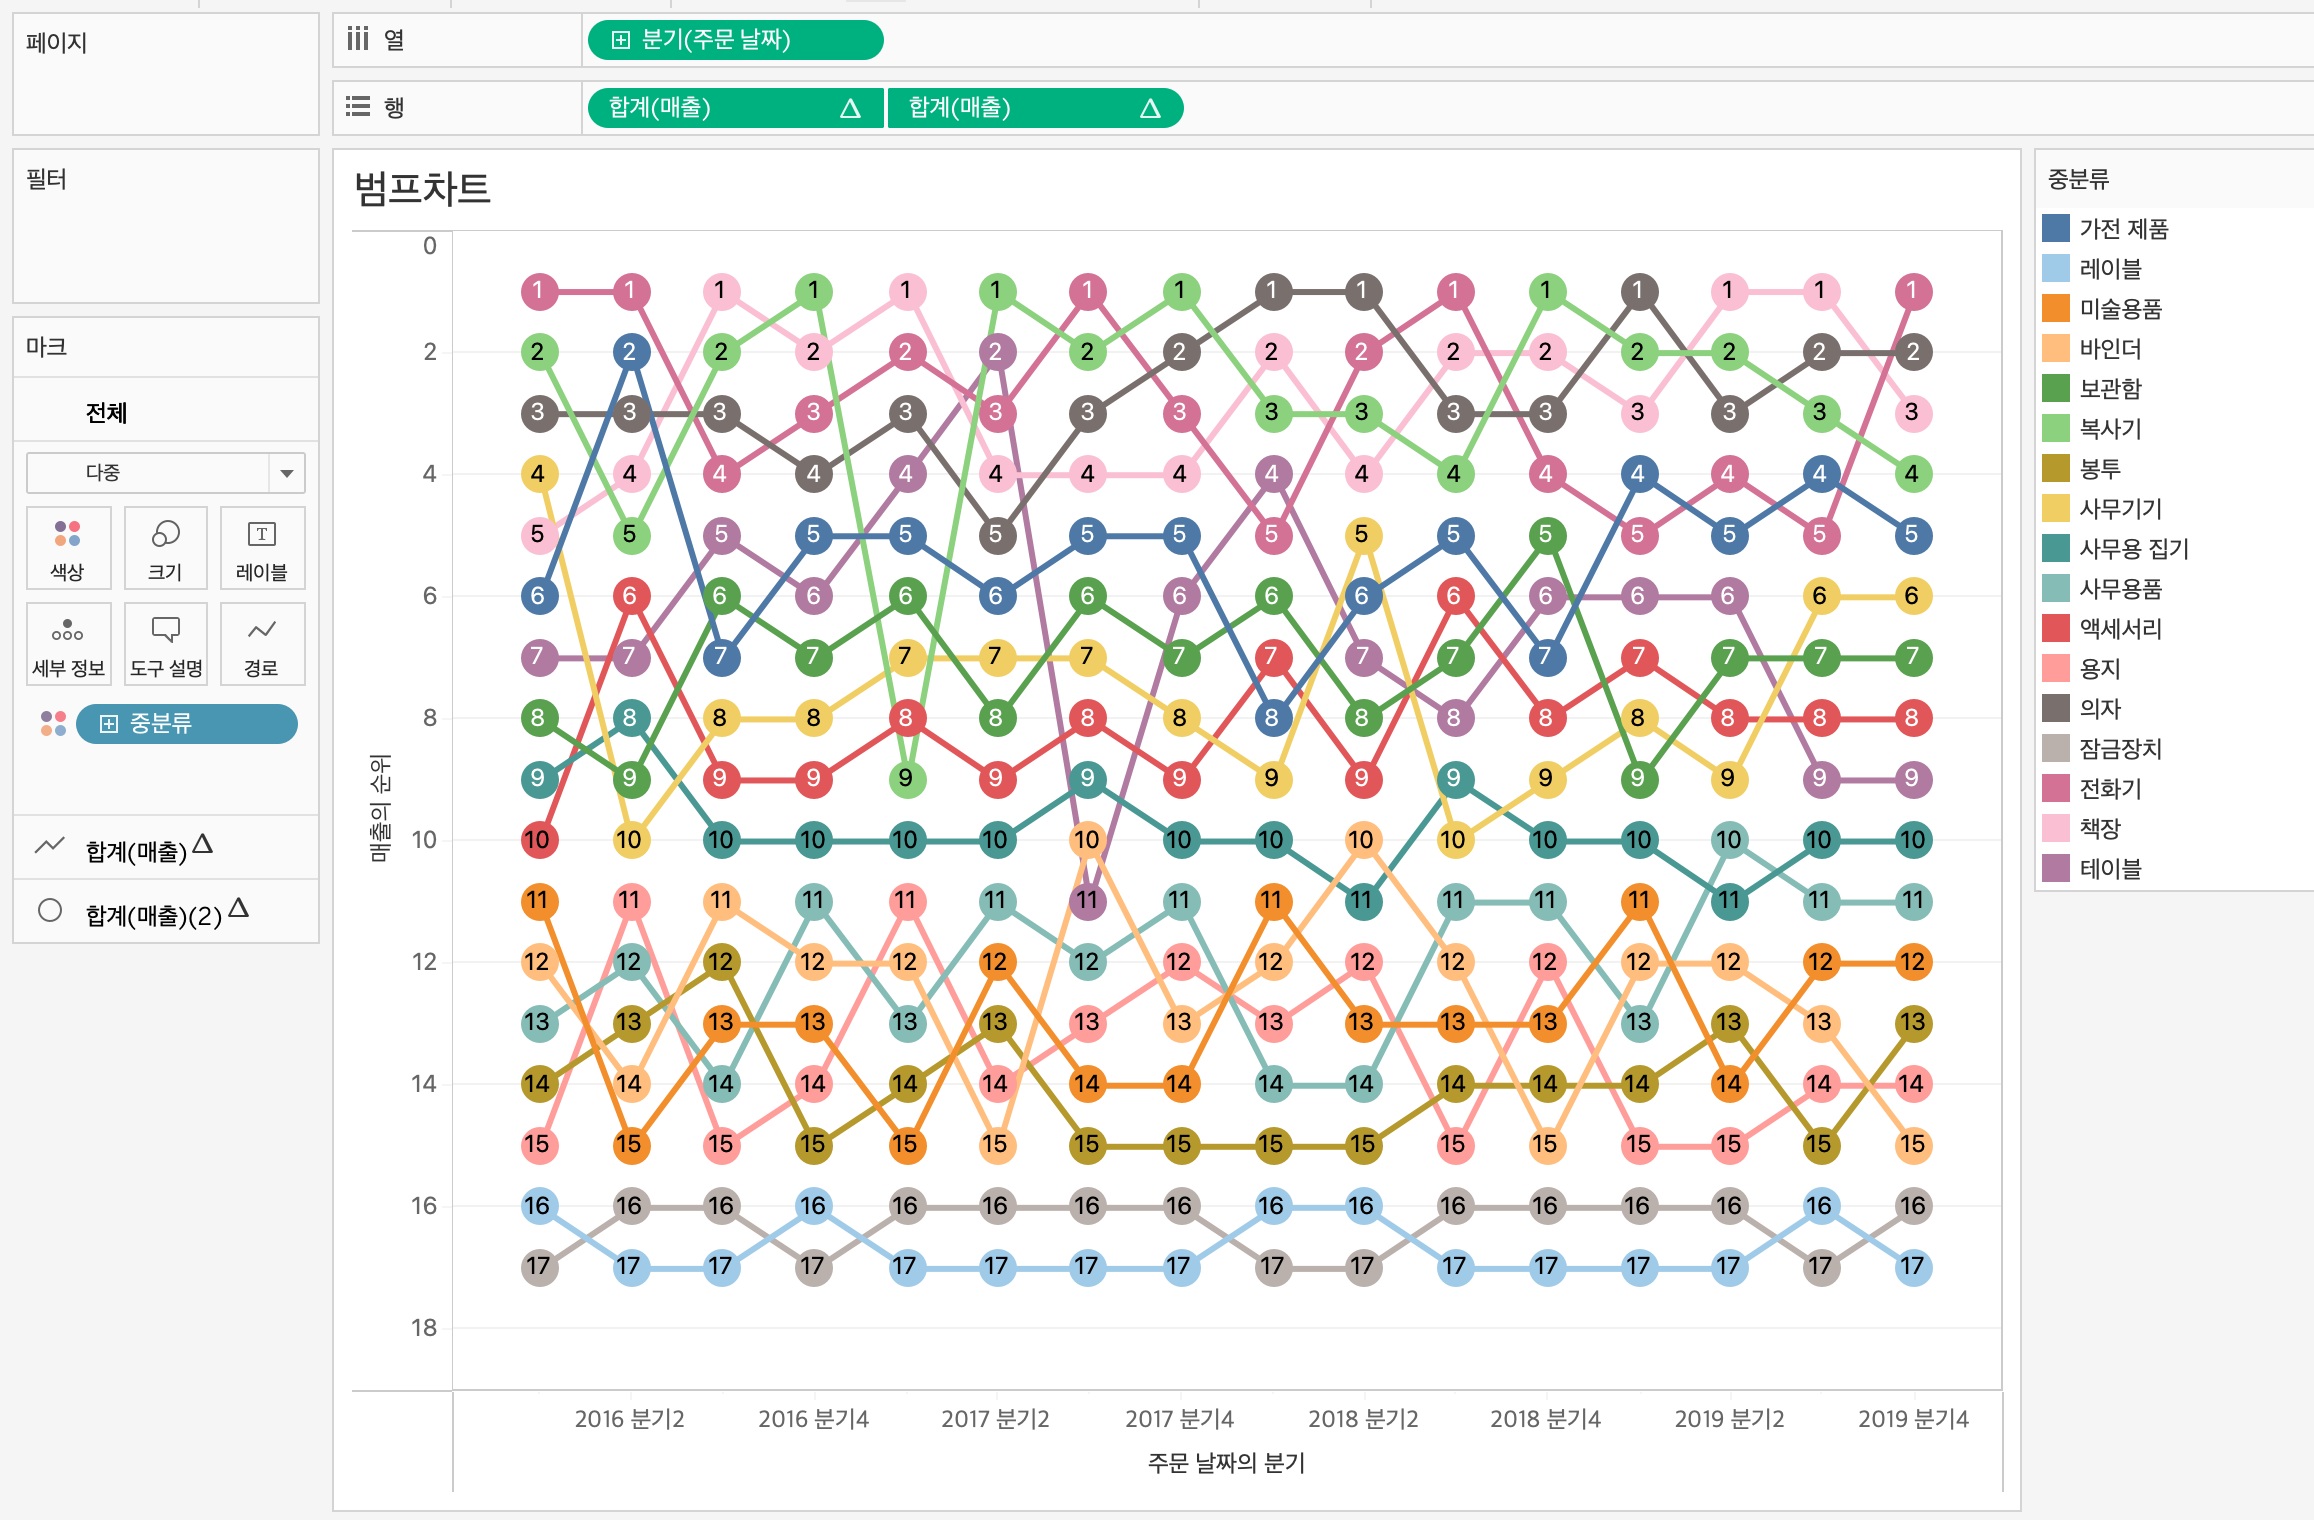
Task: Expand the 중분류 pill hierarchy plus
Action: tap(109, 723)
